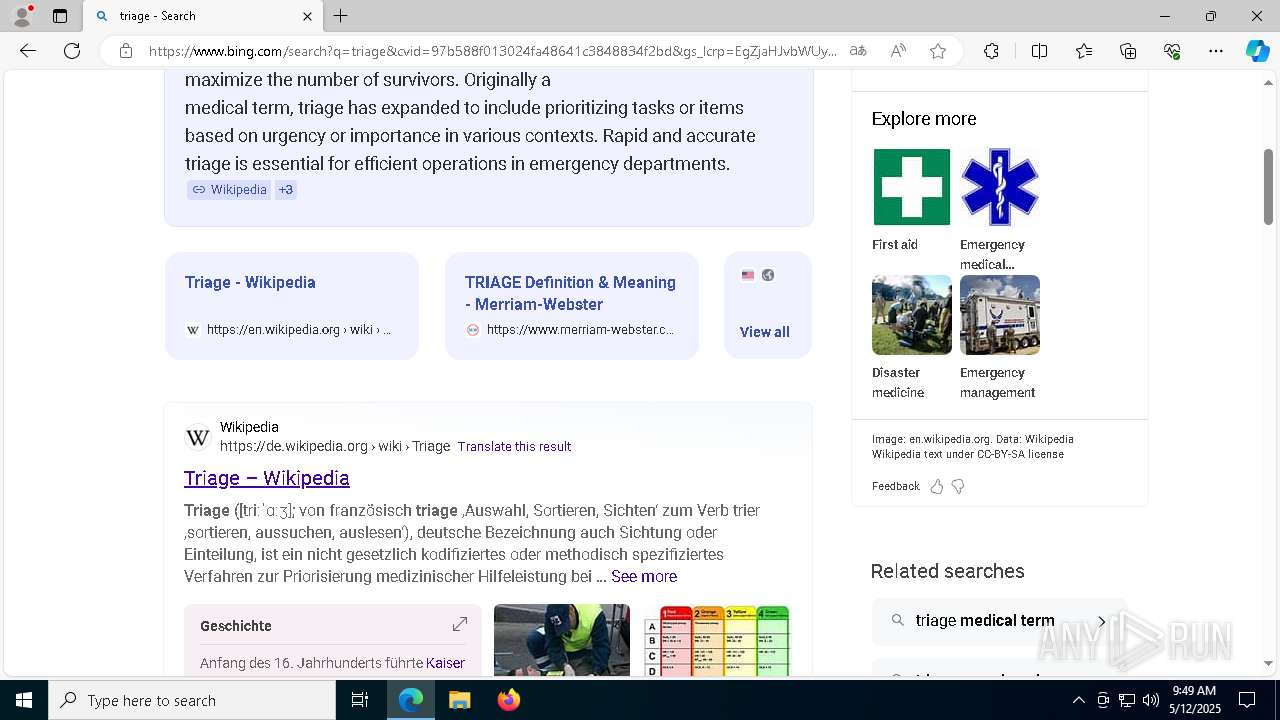Click wikipedia.org URL under Triage card

tap(298, 330)
